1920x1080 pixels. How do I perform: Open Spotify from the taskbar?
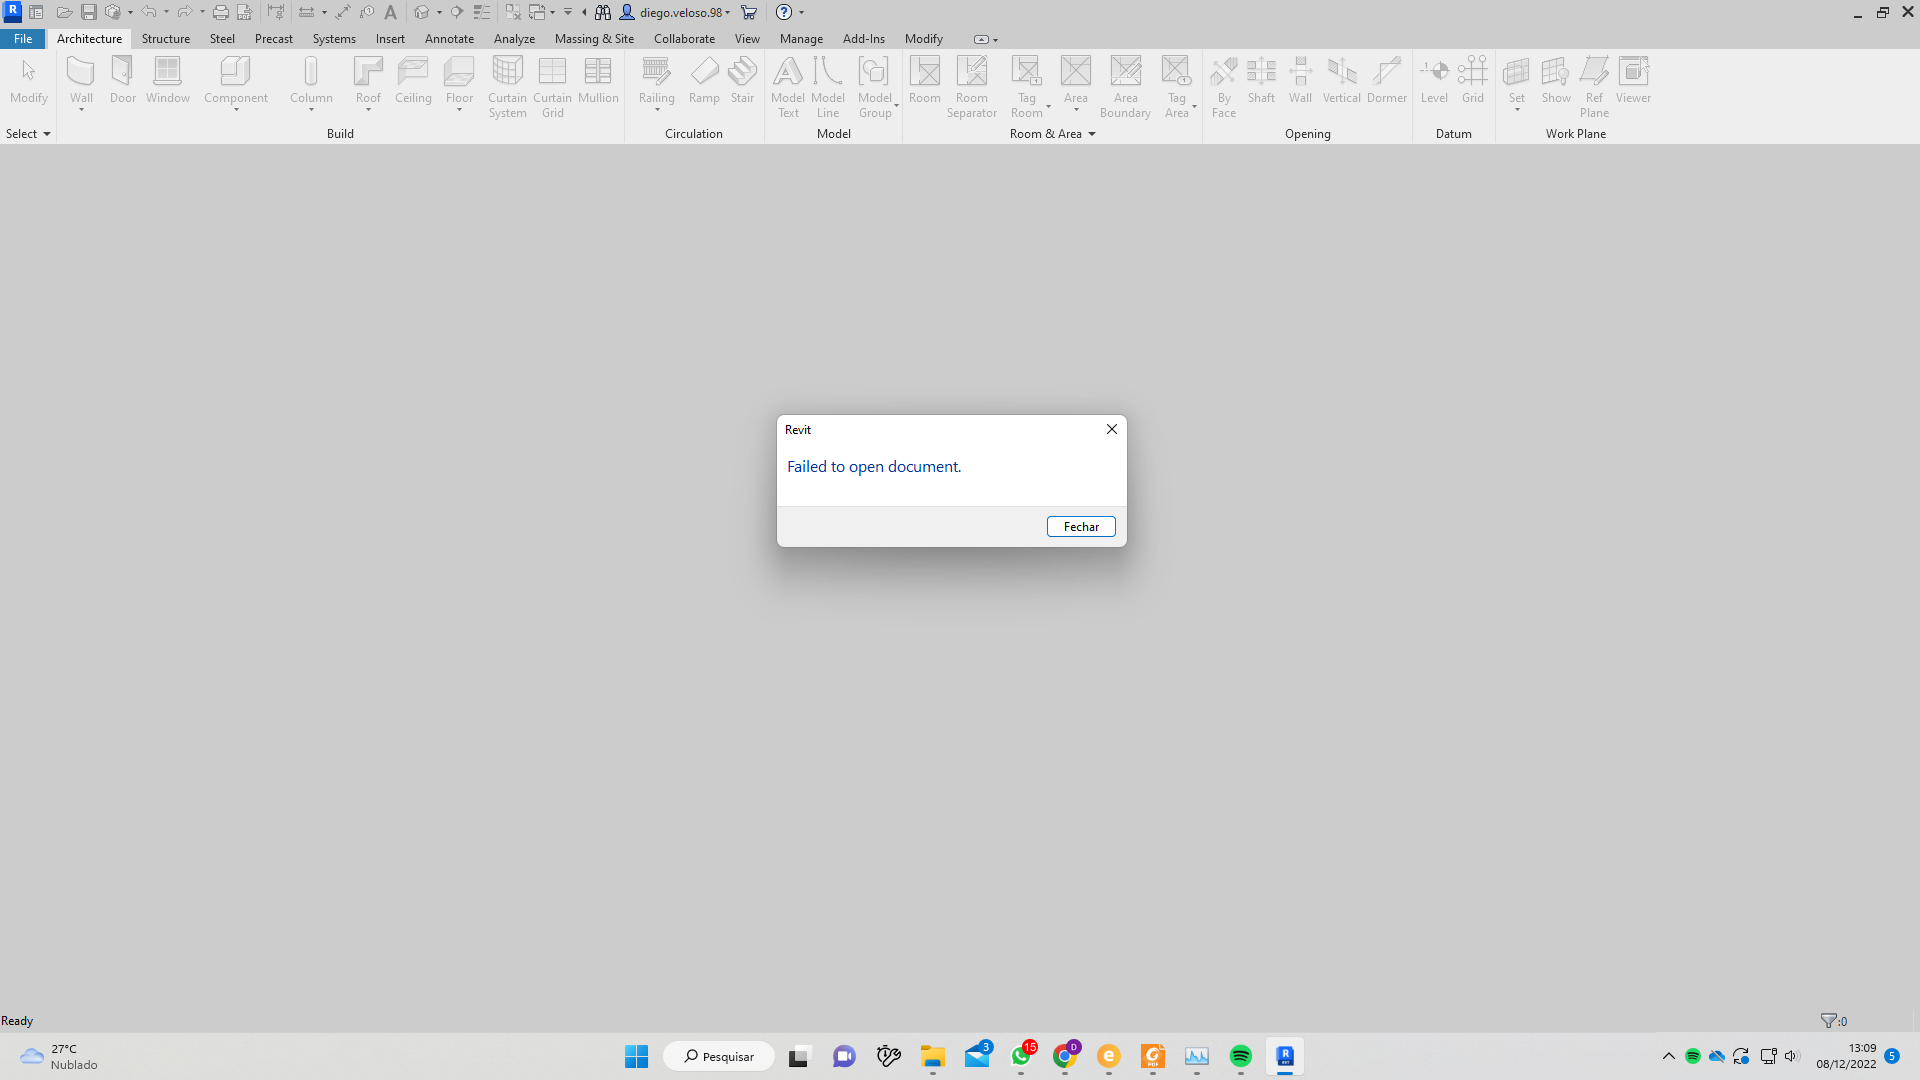click(x=1240, y=1057)
